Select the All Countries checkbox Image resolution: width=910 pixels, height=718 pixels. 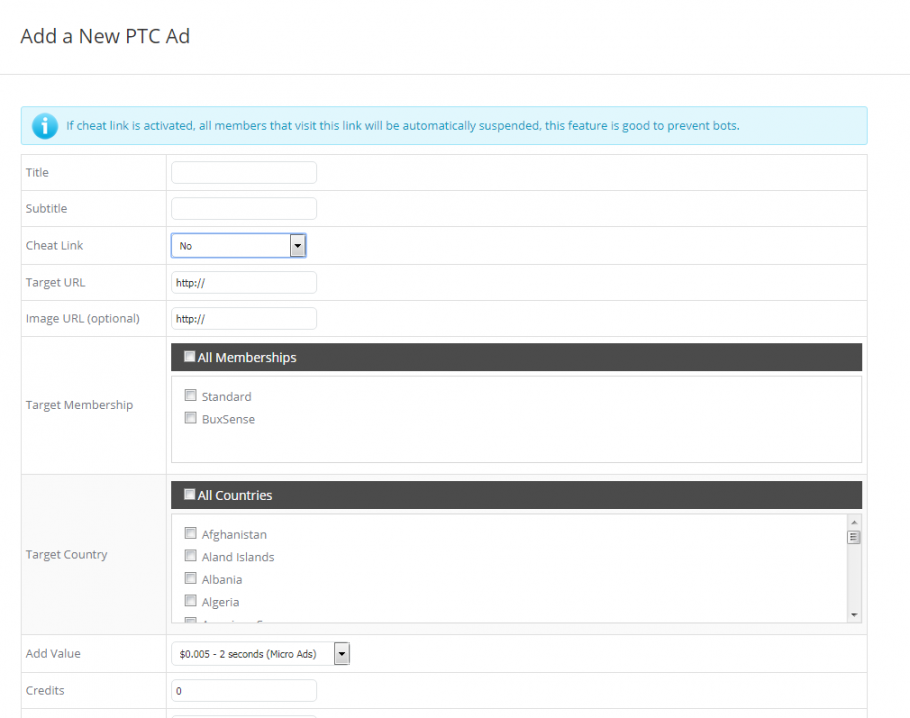(189, 494)
